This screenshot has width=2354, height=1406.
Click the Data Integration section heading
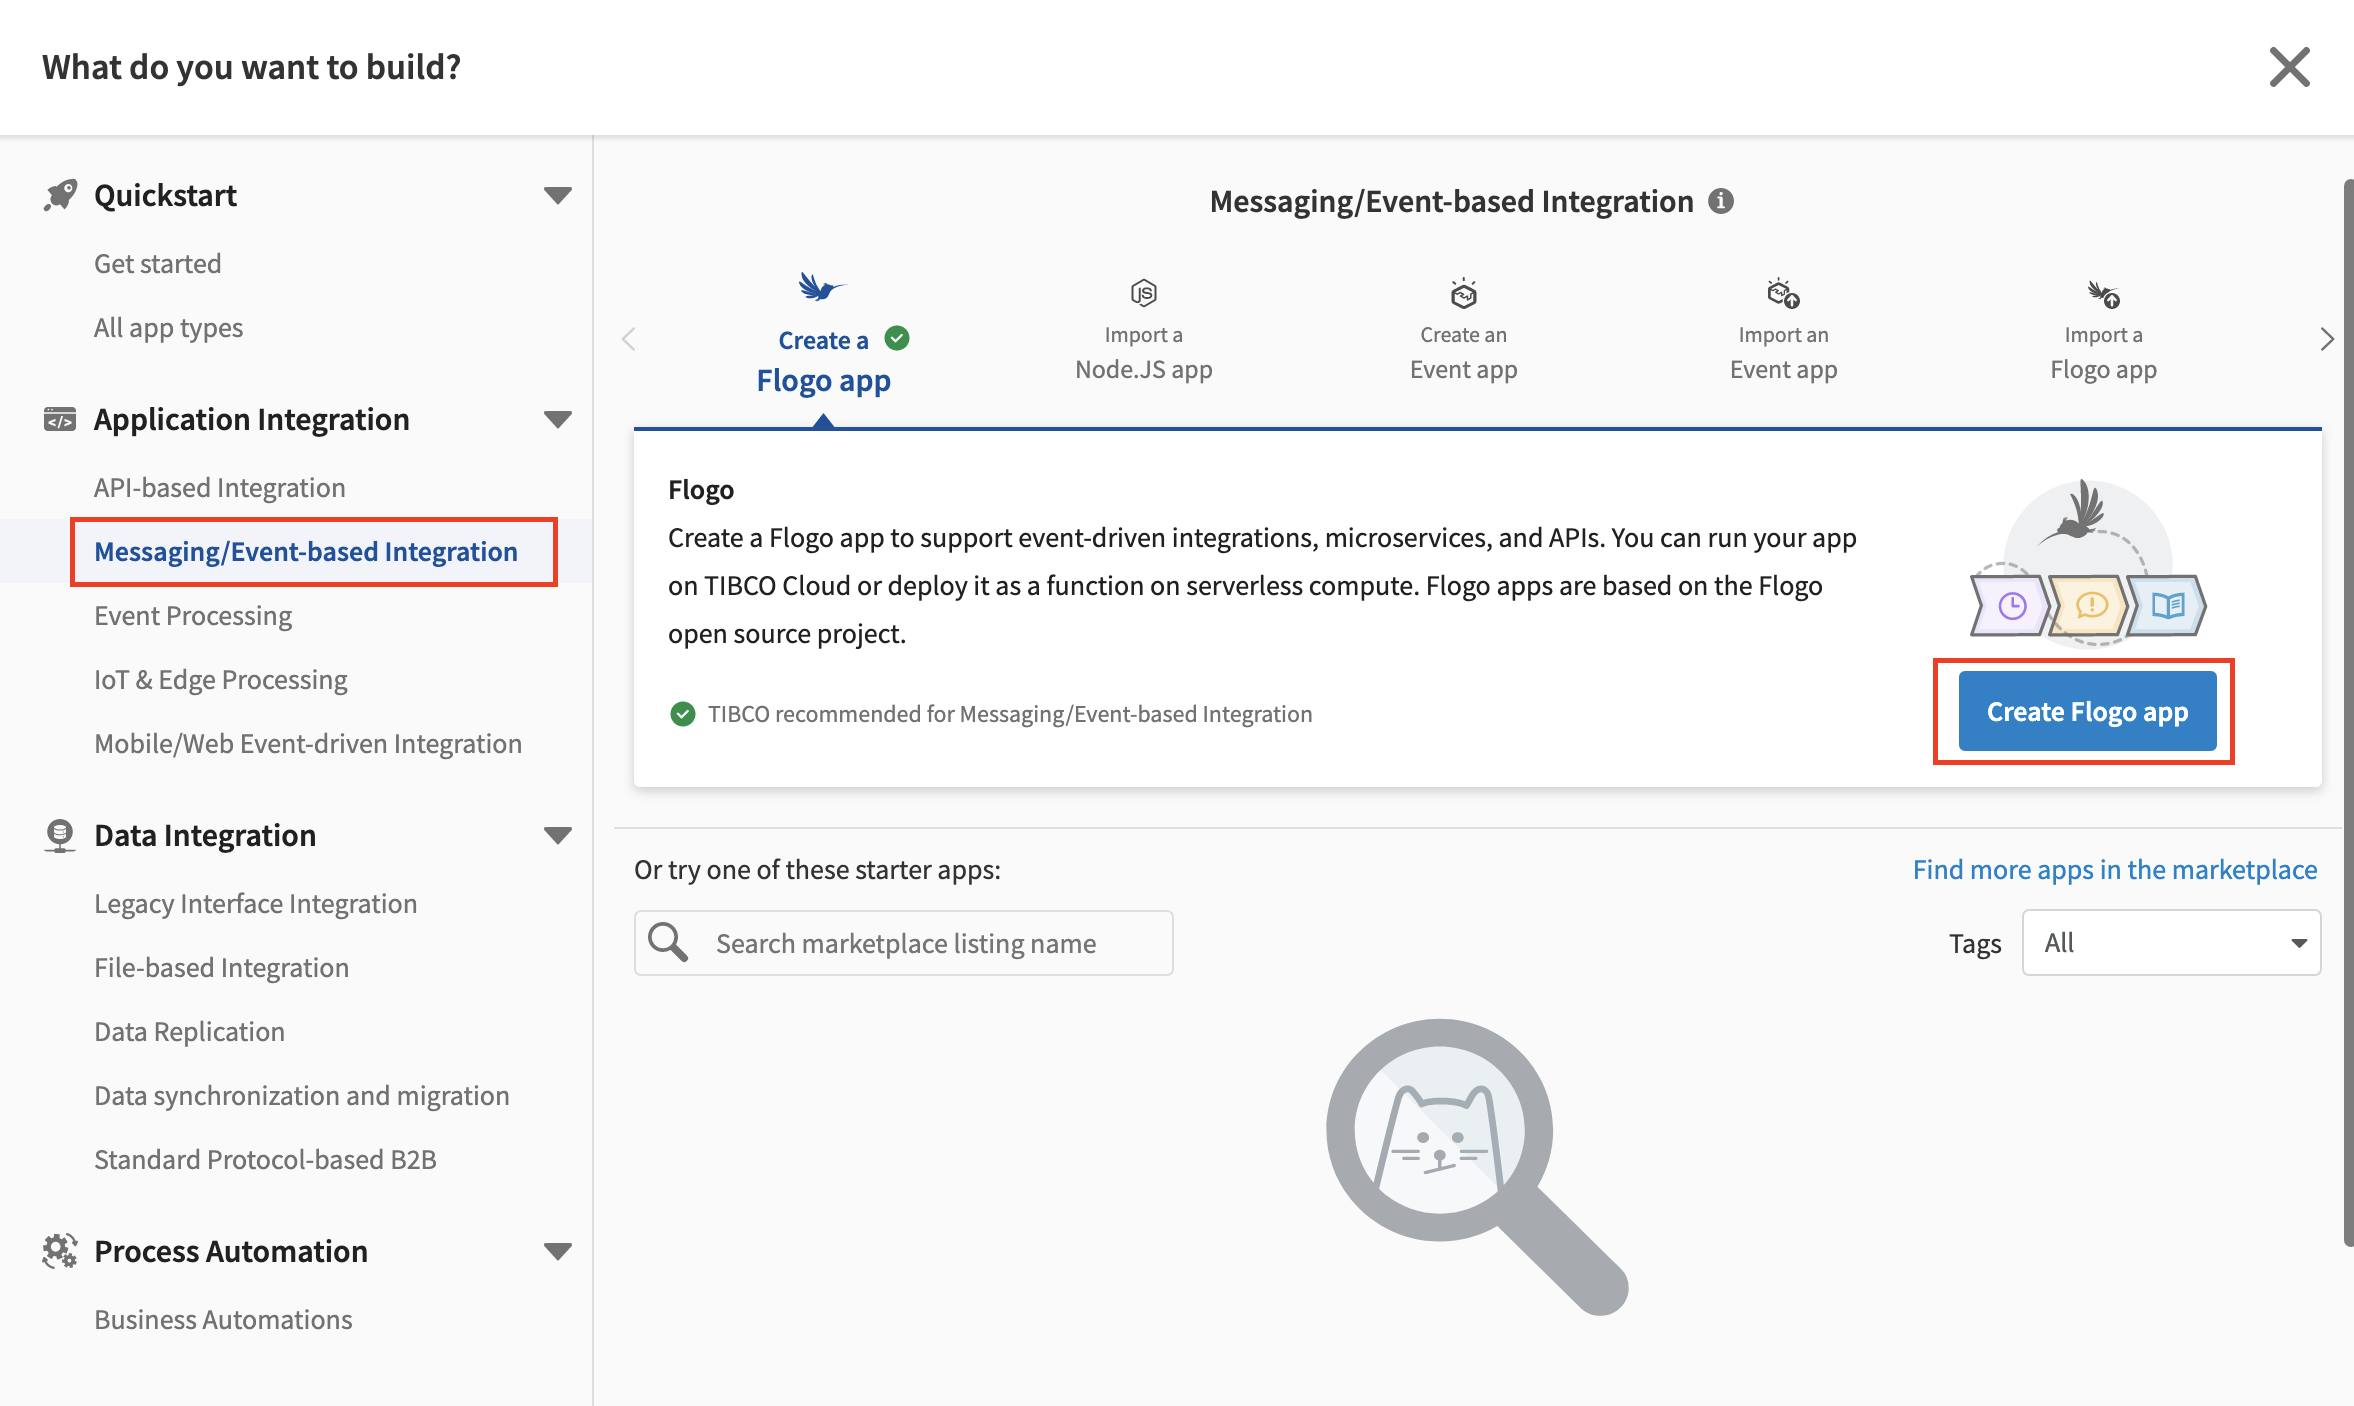tap(205, 835)
